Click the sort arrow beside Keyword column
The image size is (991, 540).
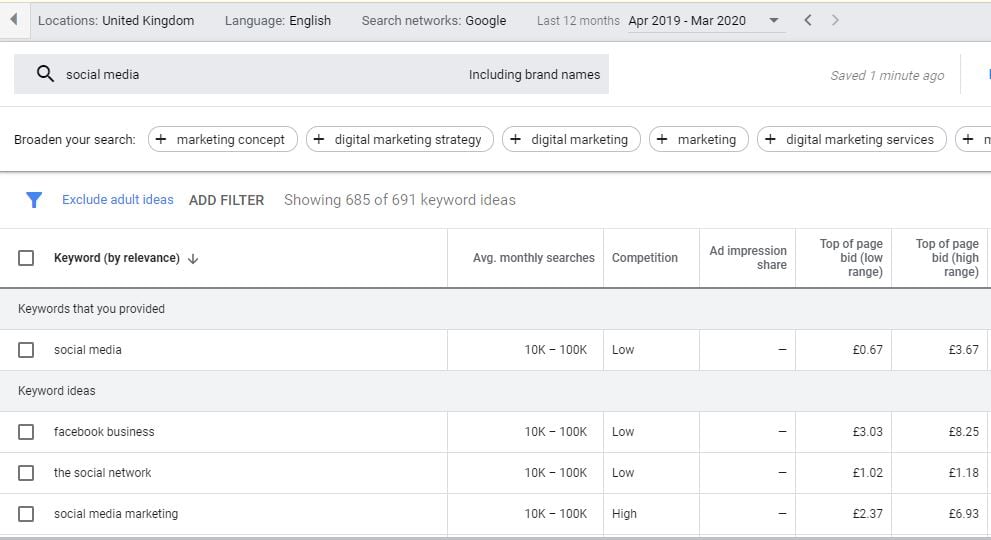193,258
